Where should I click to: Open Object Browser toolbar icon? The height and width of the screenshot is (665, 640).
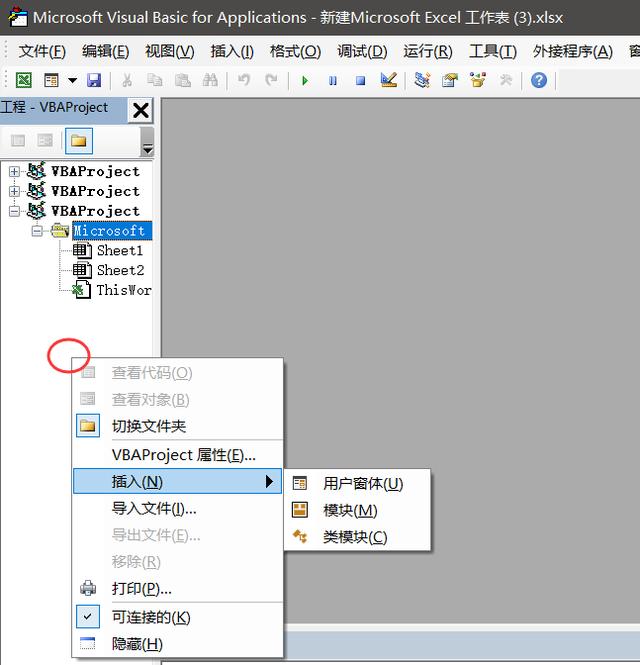coord(478,80)
